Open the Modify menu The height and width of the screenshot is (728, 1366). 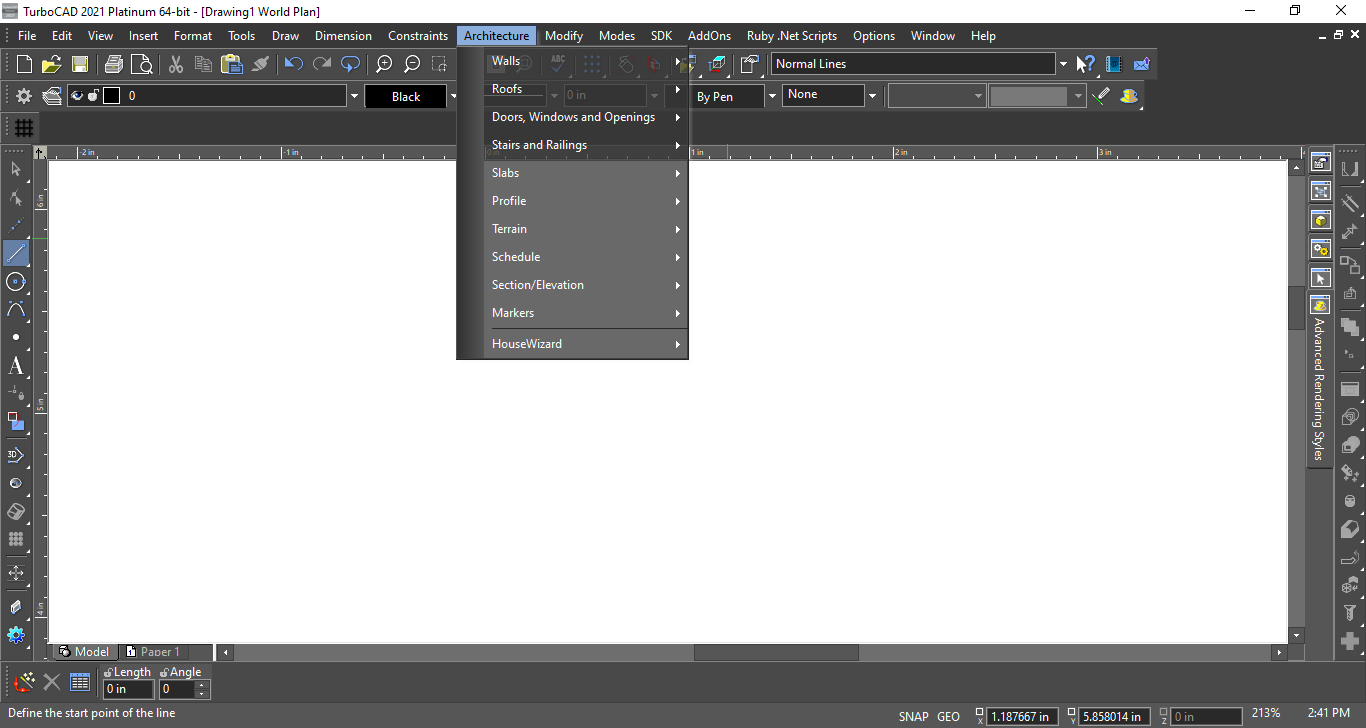pos(564,36)
